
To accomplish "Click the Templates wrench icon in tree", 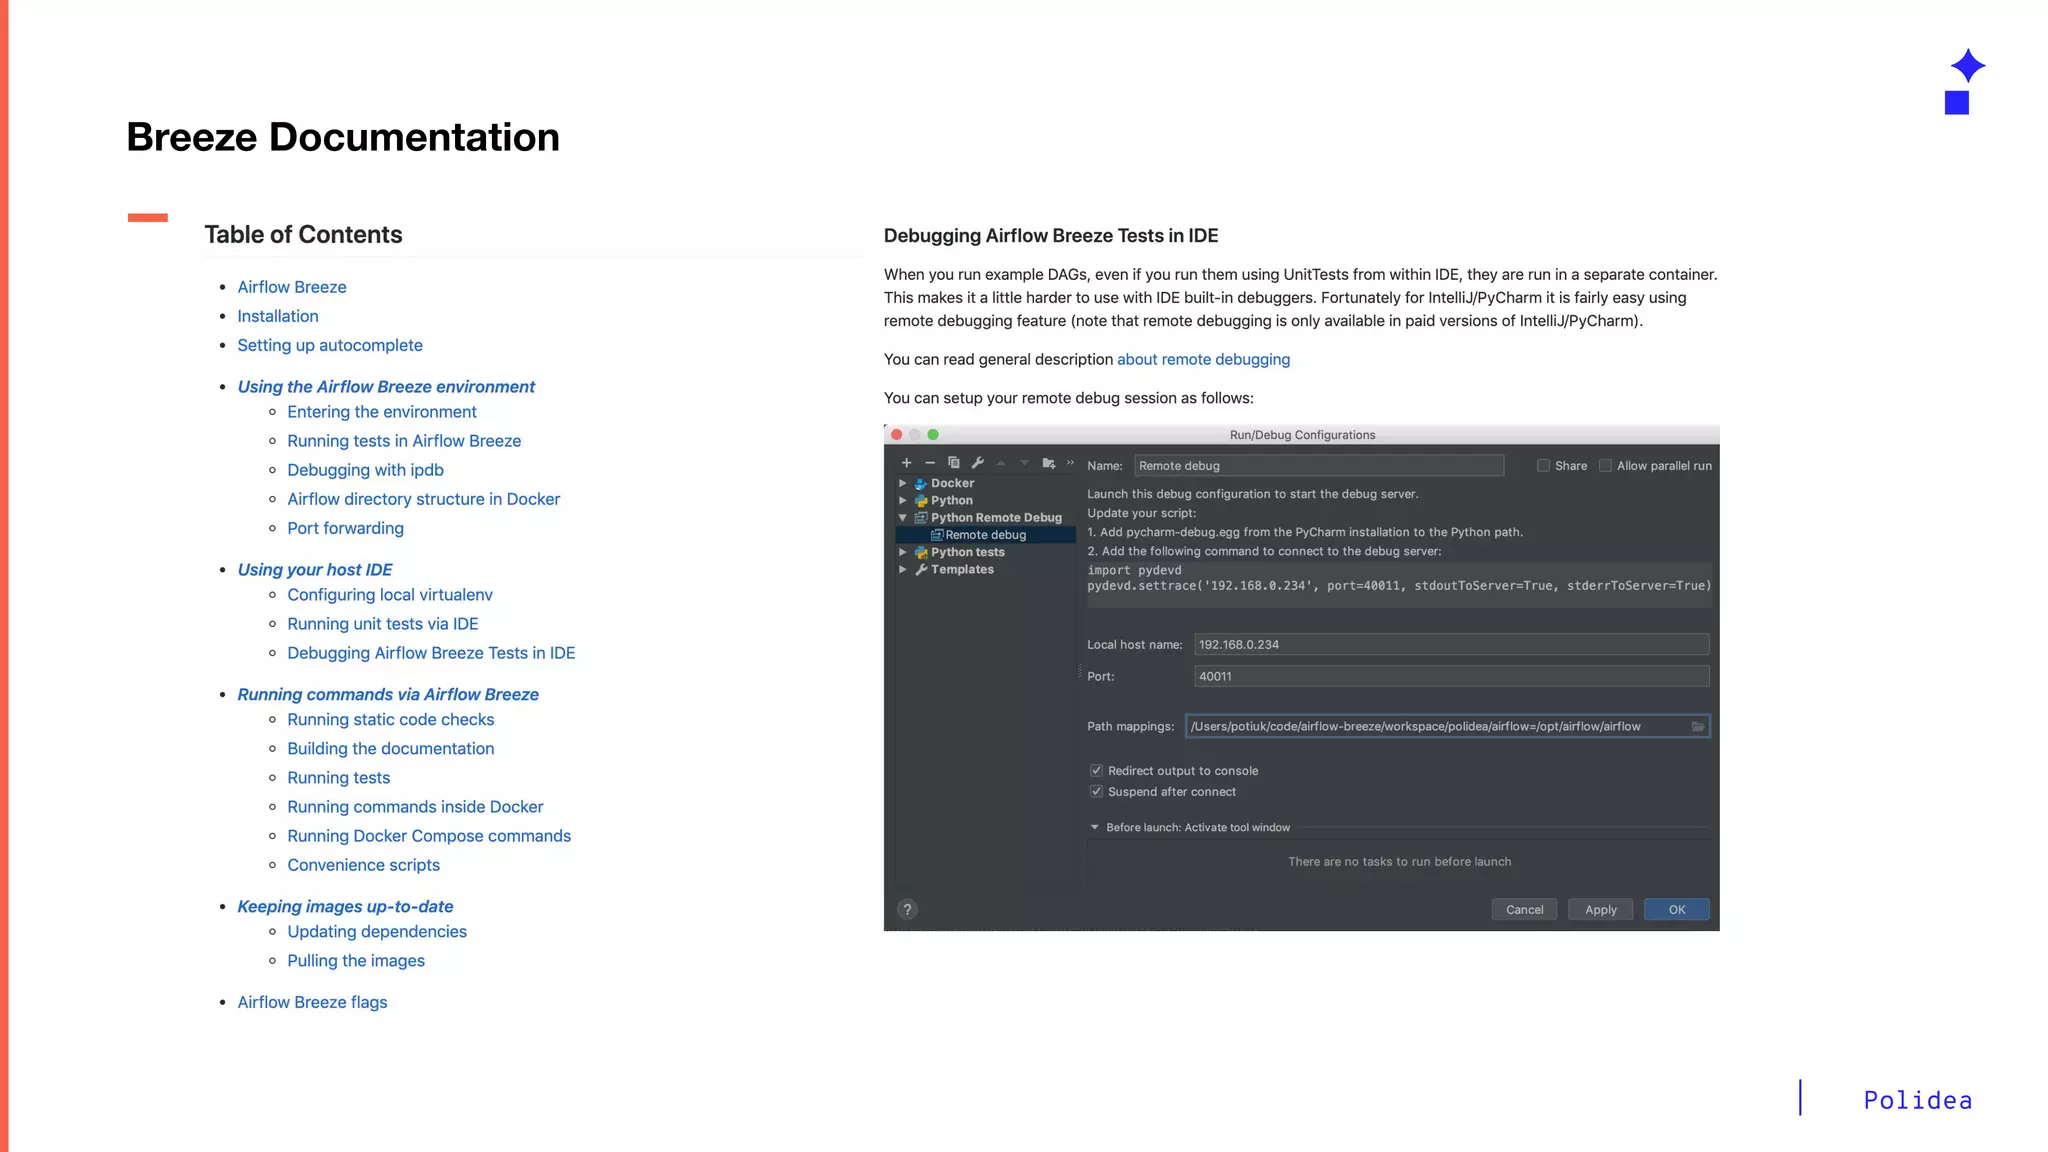I will (921, 570).
